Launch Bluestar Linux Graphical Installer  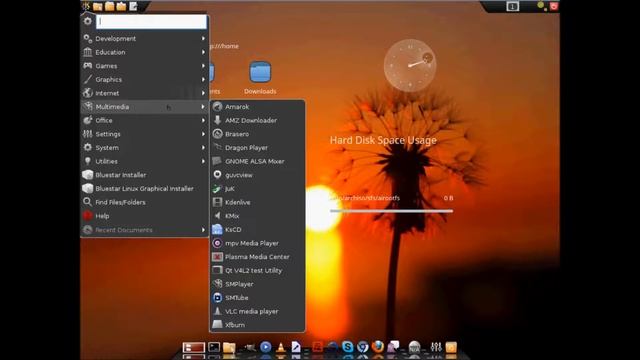coord(144,189)
